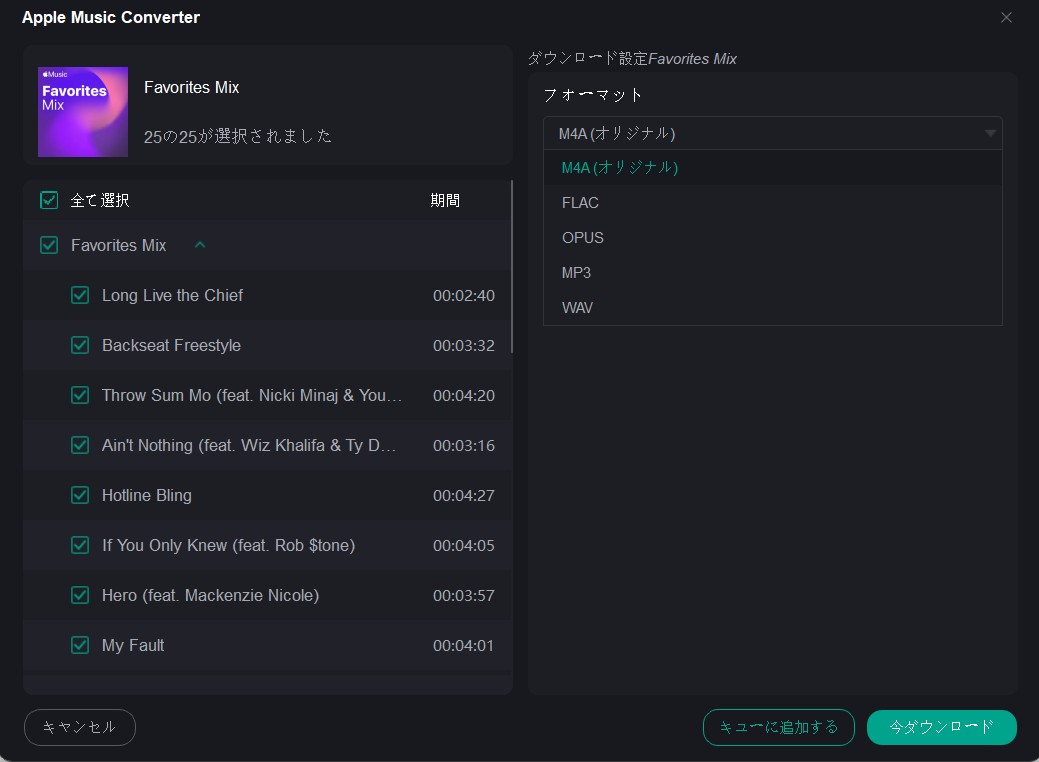Image resolution: width=1039 pixels, height=762 pixels.
Task: Toggle checkbox for Ain't Nothing track
Action: tap(80, 445)
